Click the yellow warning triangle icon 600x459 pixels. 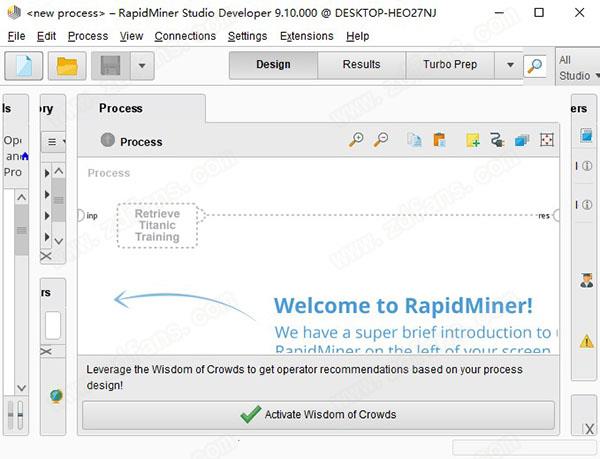click(x=587, y=341)
